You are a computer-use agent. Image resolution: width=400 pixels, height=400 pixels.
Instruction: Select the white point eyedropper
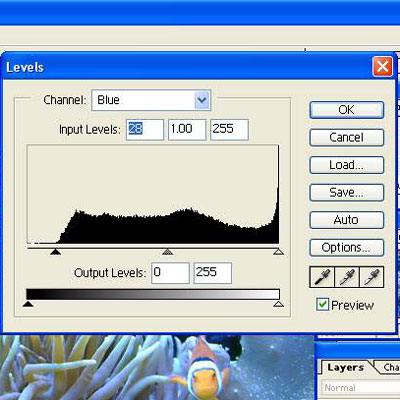tap(371, 277)
